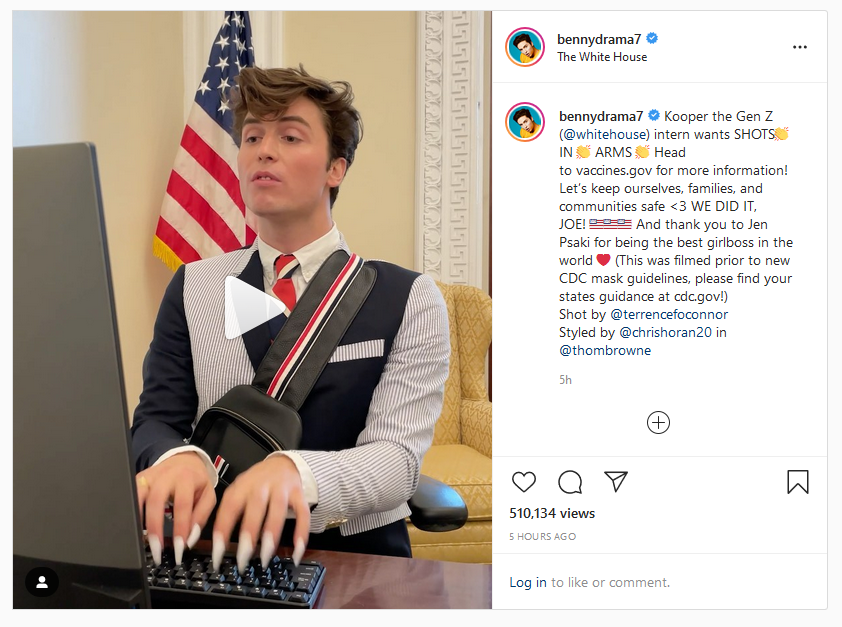The image size is (842, 627).
Task: Like the post with the heart icon
Action: [524, 482]
